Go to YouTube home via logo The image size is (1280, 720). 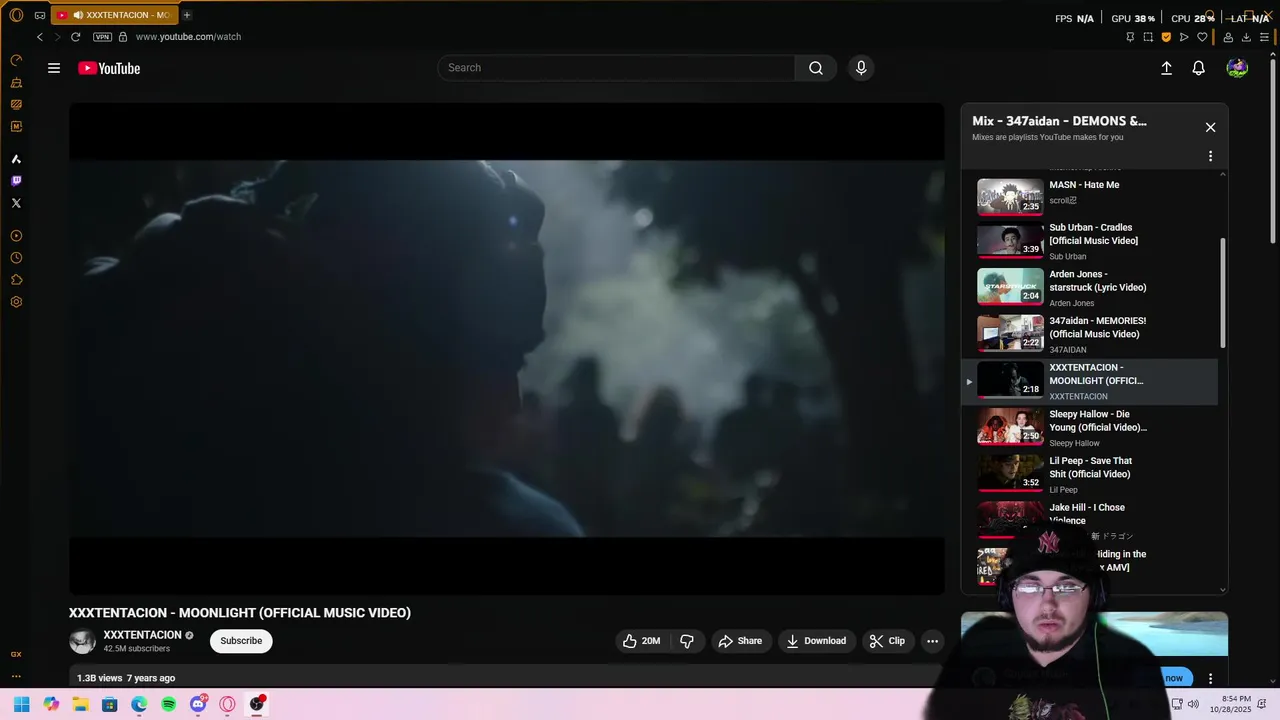click(x=109, y=68)
